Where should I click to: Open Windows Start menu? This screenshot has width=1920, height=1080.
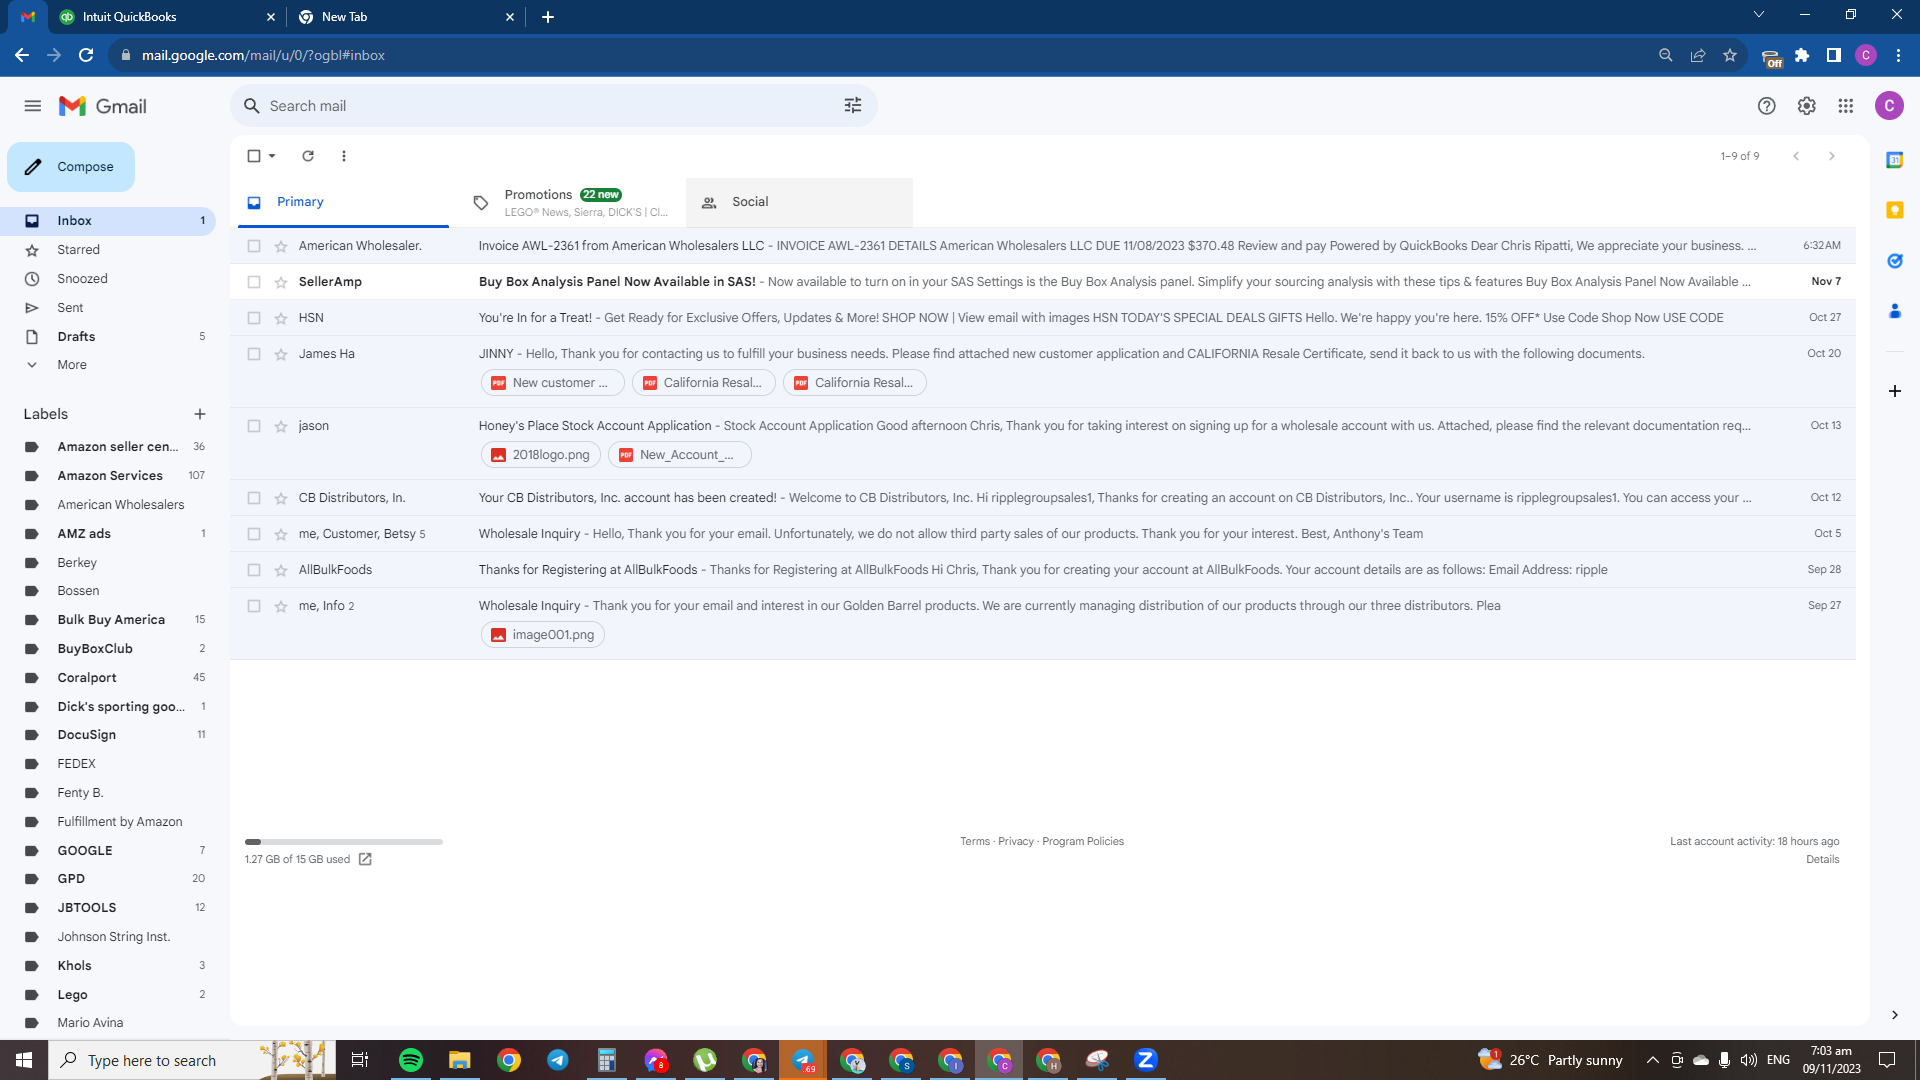coord(24,1060)
